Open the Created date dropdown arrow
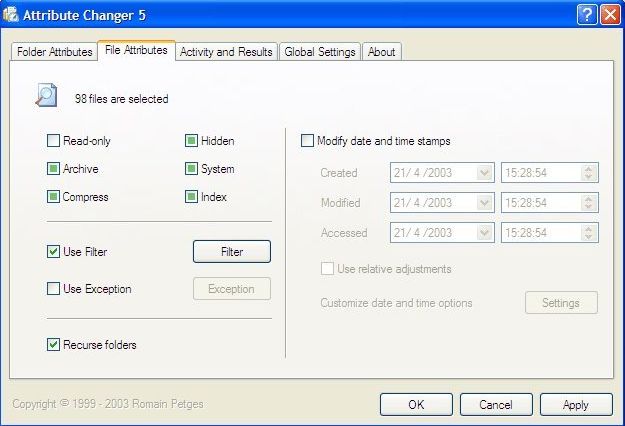The width and height of the screenshot is (625, 426). tap(484, 173)
